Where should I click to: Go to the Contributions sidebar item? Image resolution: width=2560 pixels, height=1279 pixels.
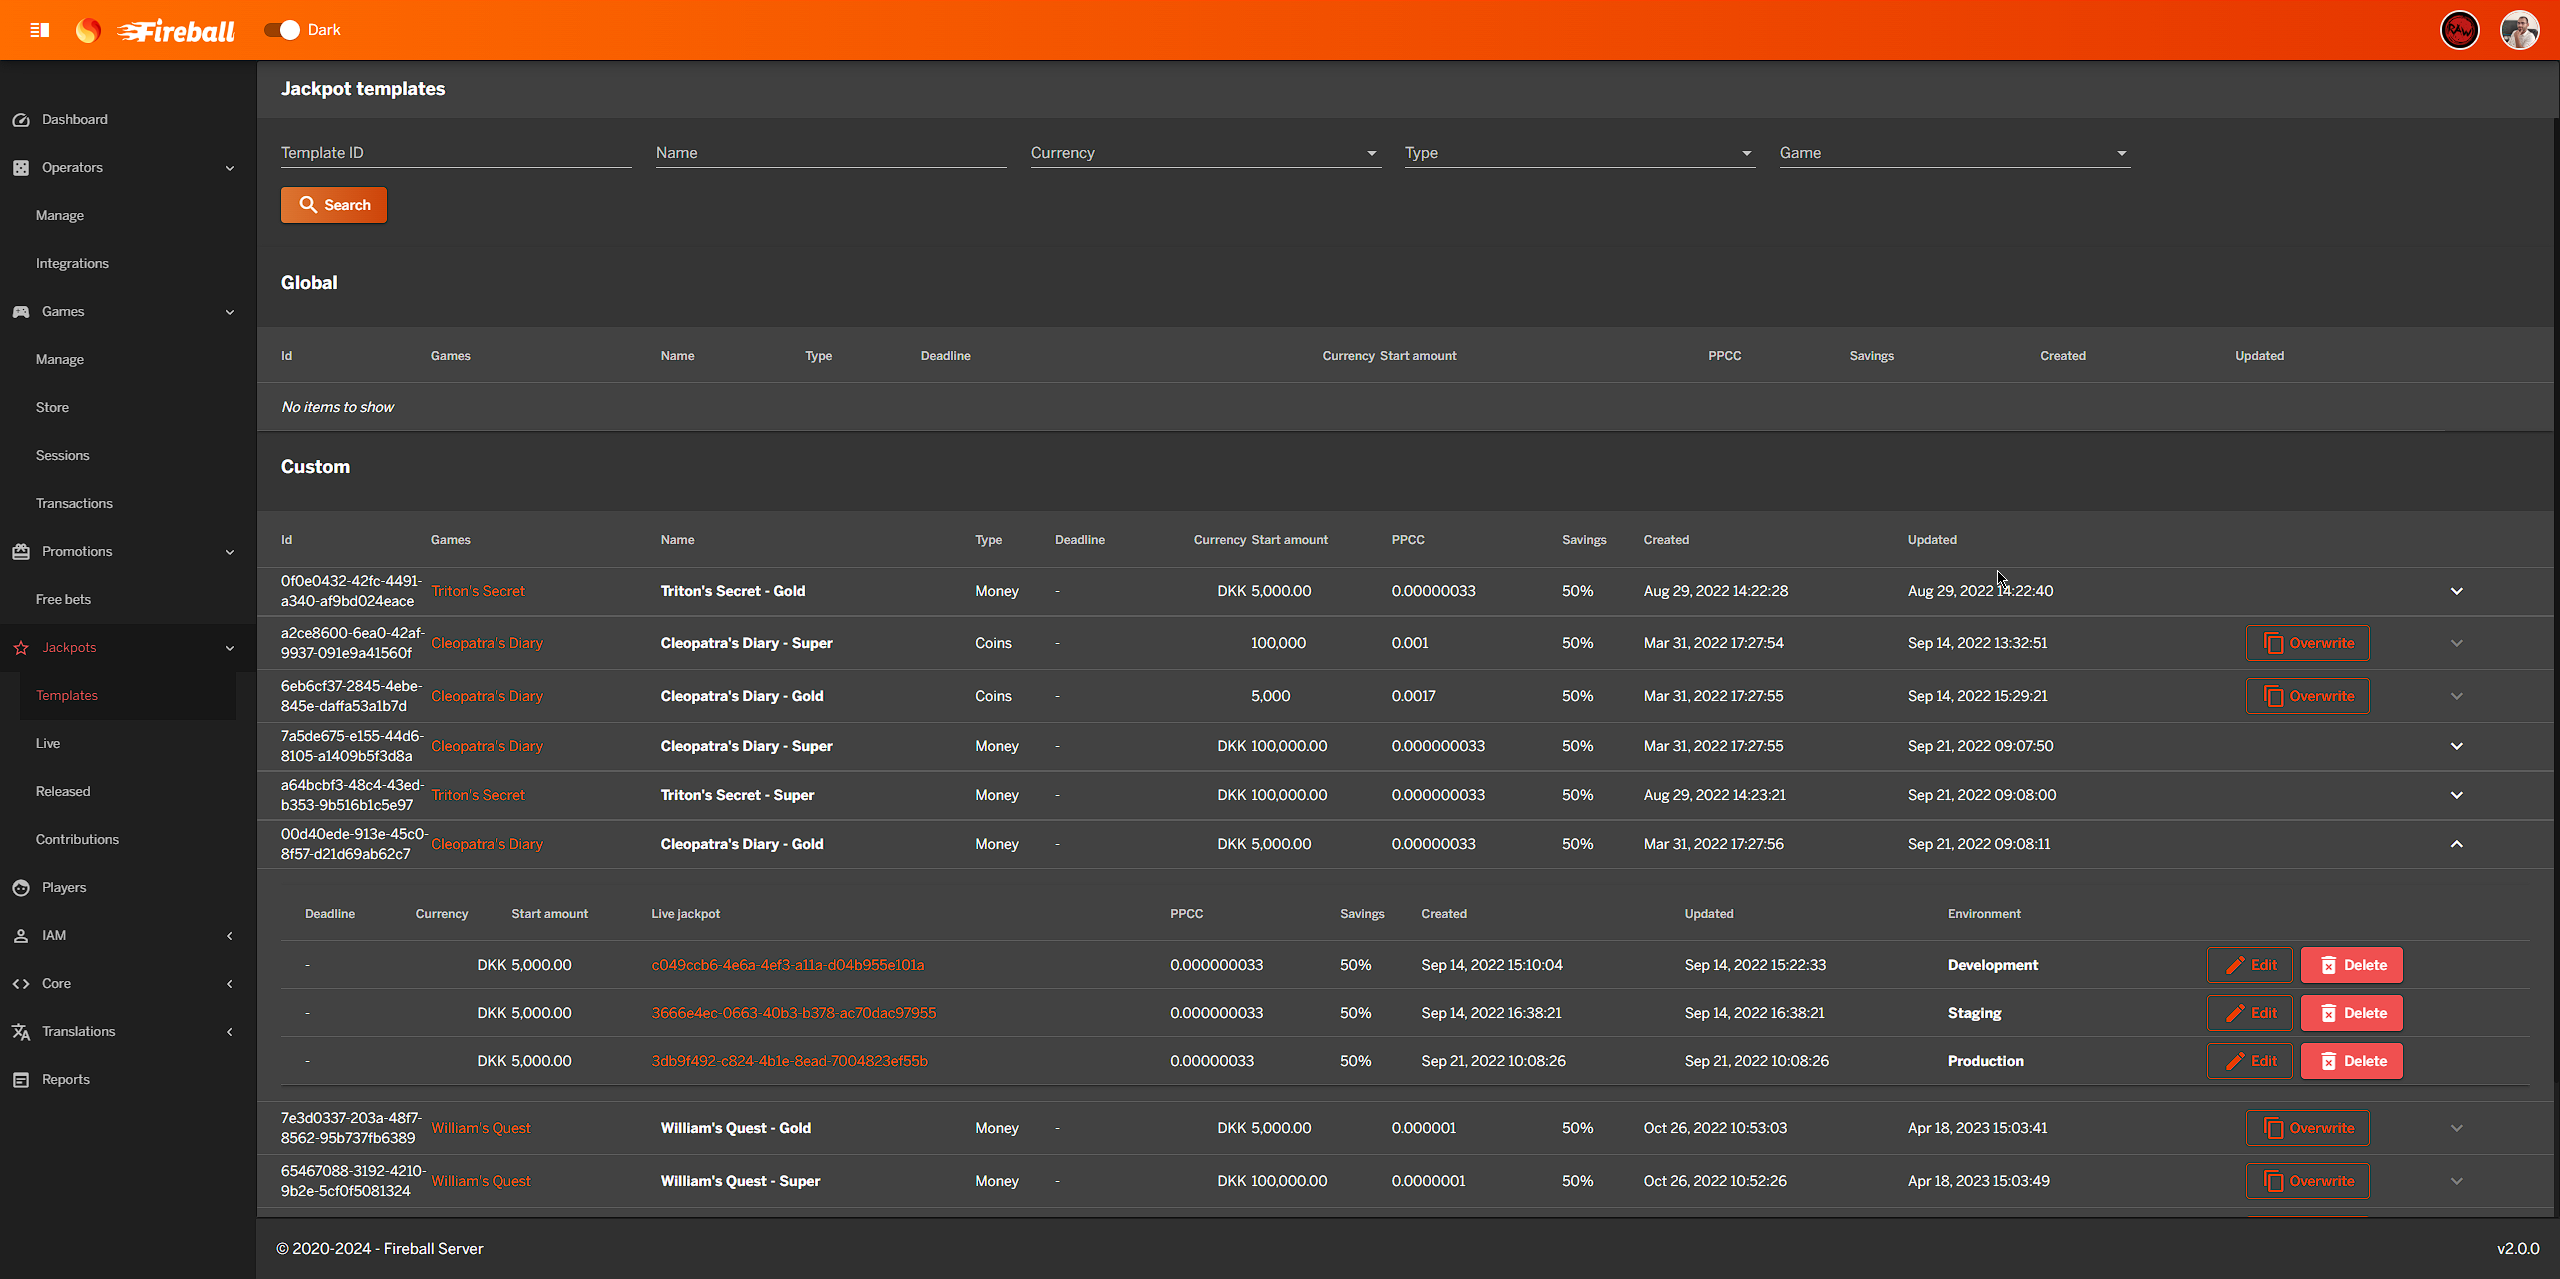tap(77, 839)
